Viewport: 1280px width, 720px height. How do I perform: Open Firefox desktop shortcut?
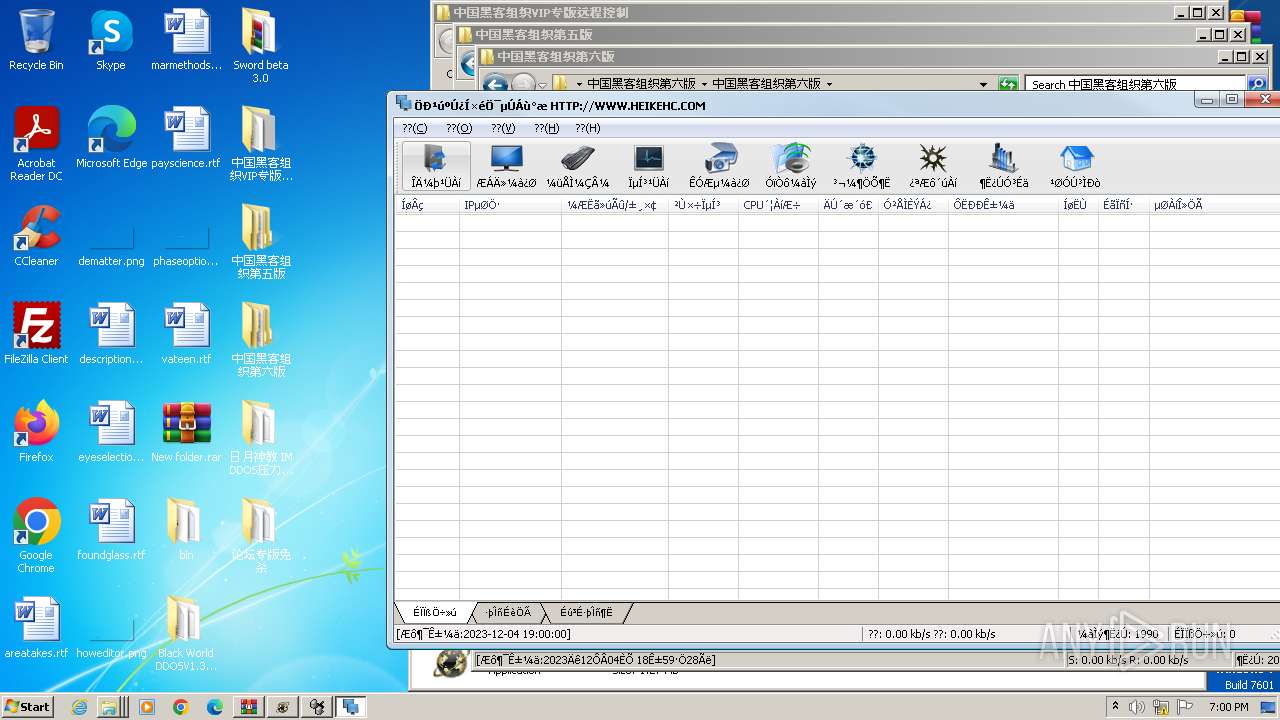(x=36, y=433)
